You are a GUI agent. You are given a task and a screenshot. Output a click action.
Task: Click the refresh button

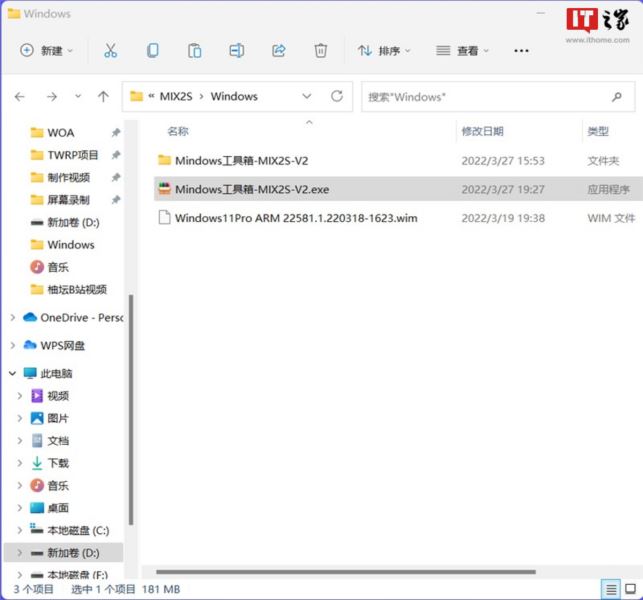[337, 96]
